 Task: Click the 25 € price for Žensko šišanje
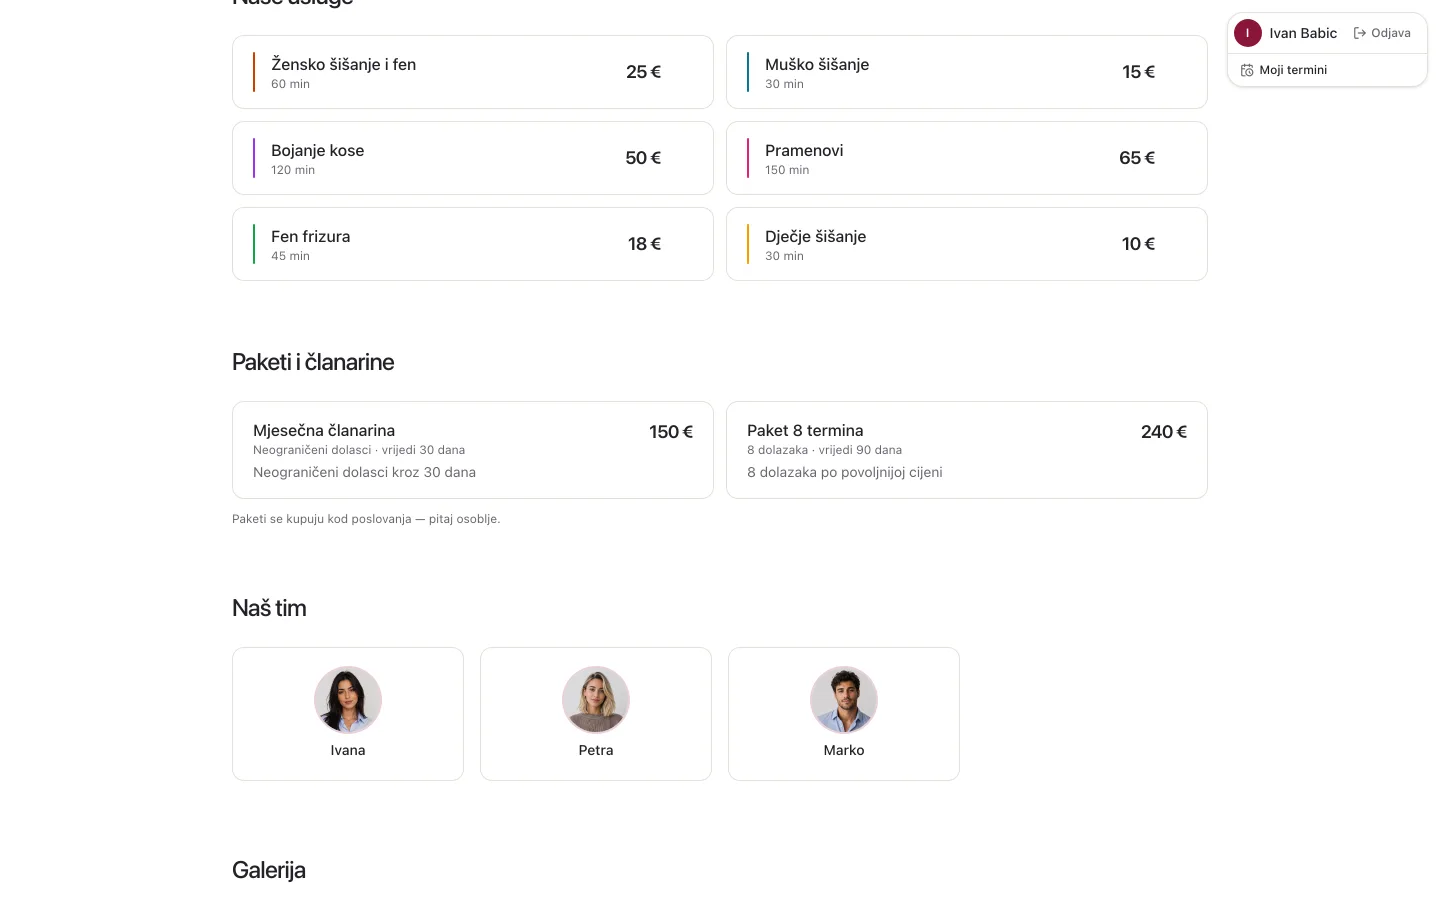point(643,72)
